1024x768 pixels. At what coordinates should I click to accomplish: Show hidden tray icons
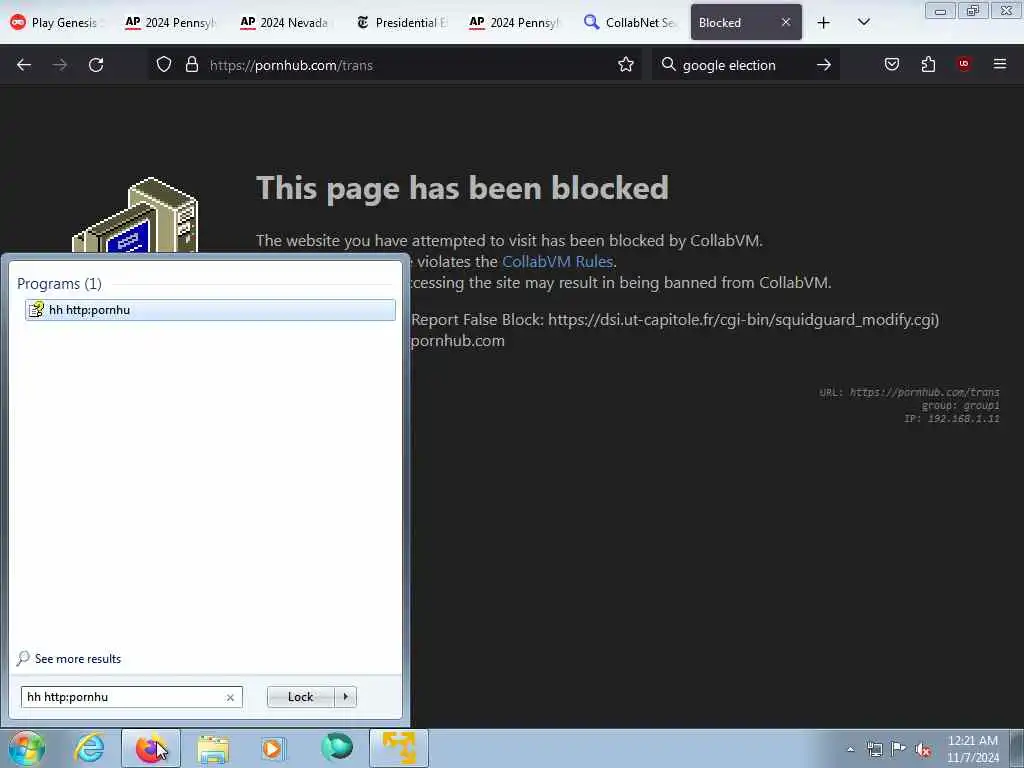pos(850,749)
